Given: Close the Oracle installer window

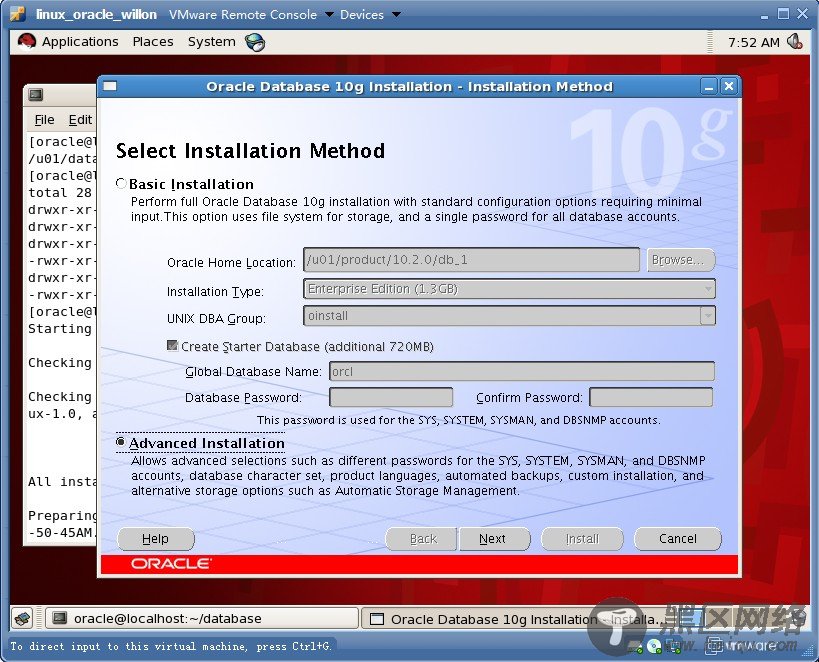Looking at the screenshot, I should [729, 86].
